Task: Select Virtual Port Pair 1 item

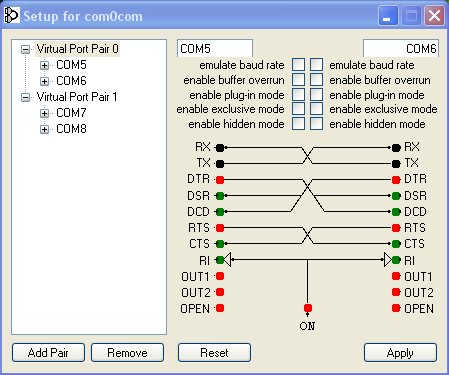Action: pyautogui.click(x=77, y=97)
